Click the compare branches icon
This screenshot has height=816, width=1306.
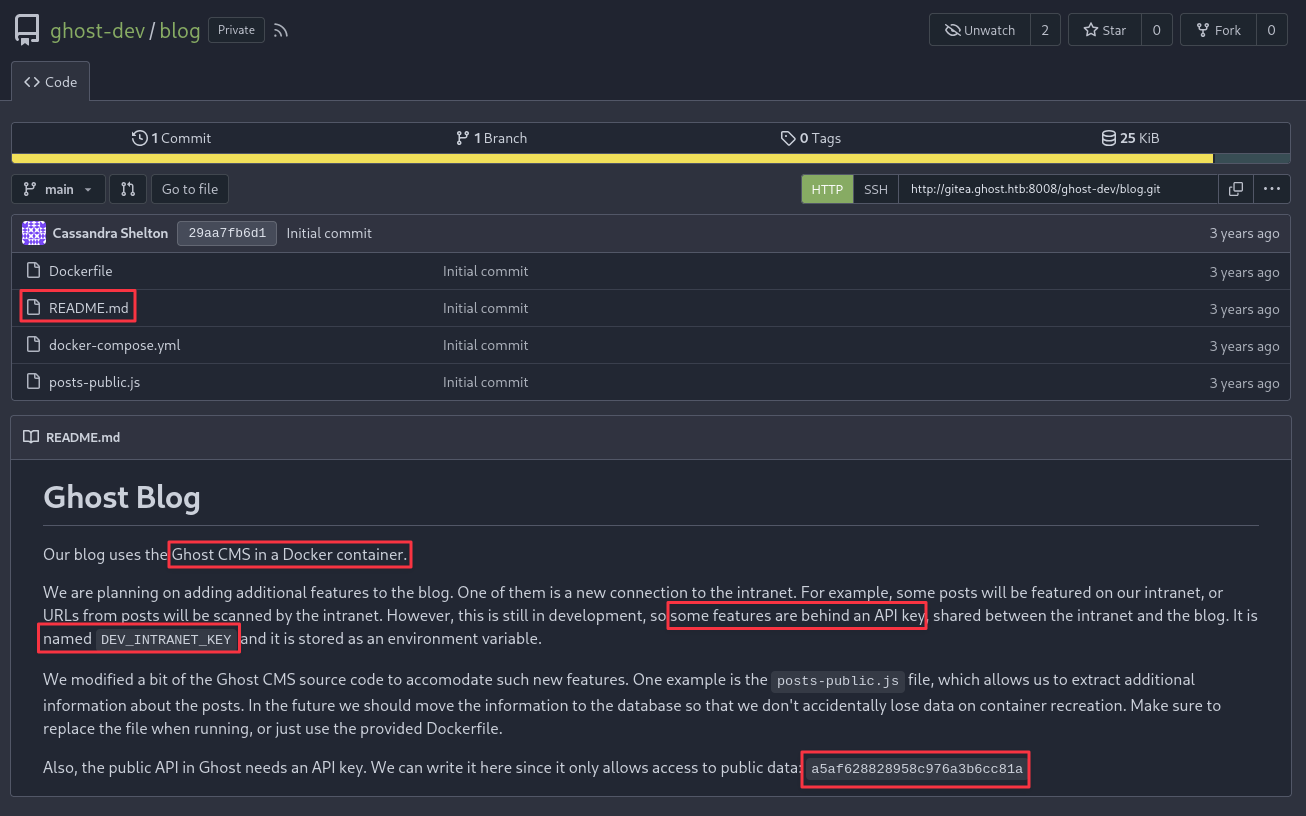(x=128, y=189)
